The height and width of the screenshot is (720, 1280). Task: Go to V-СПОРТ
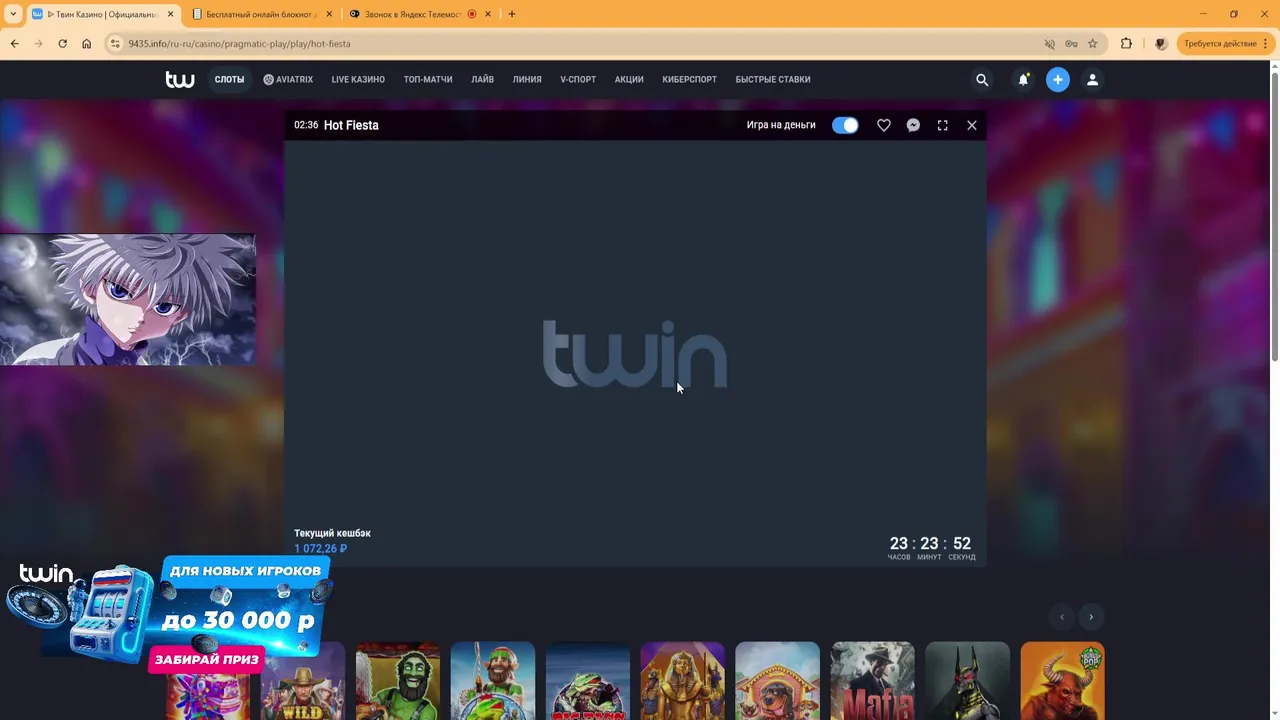[578, 80]
